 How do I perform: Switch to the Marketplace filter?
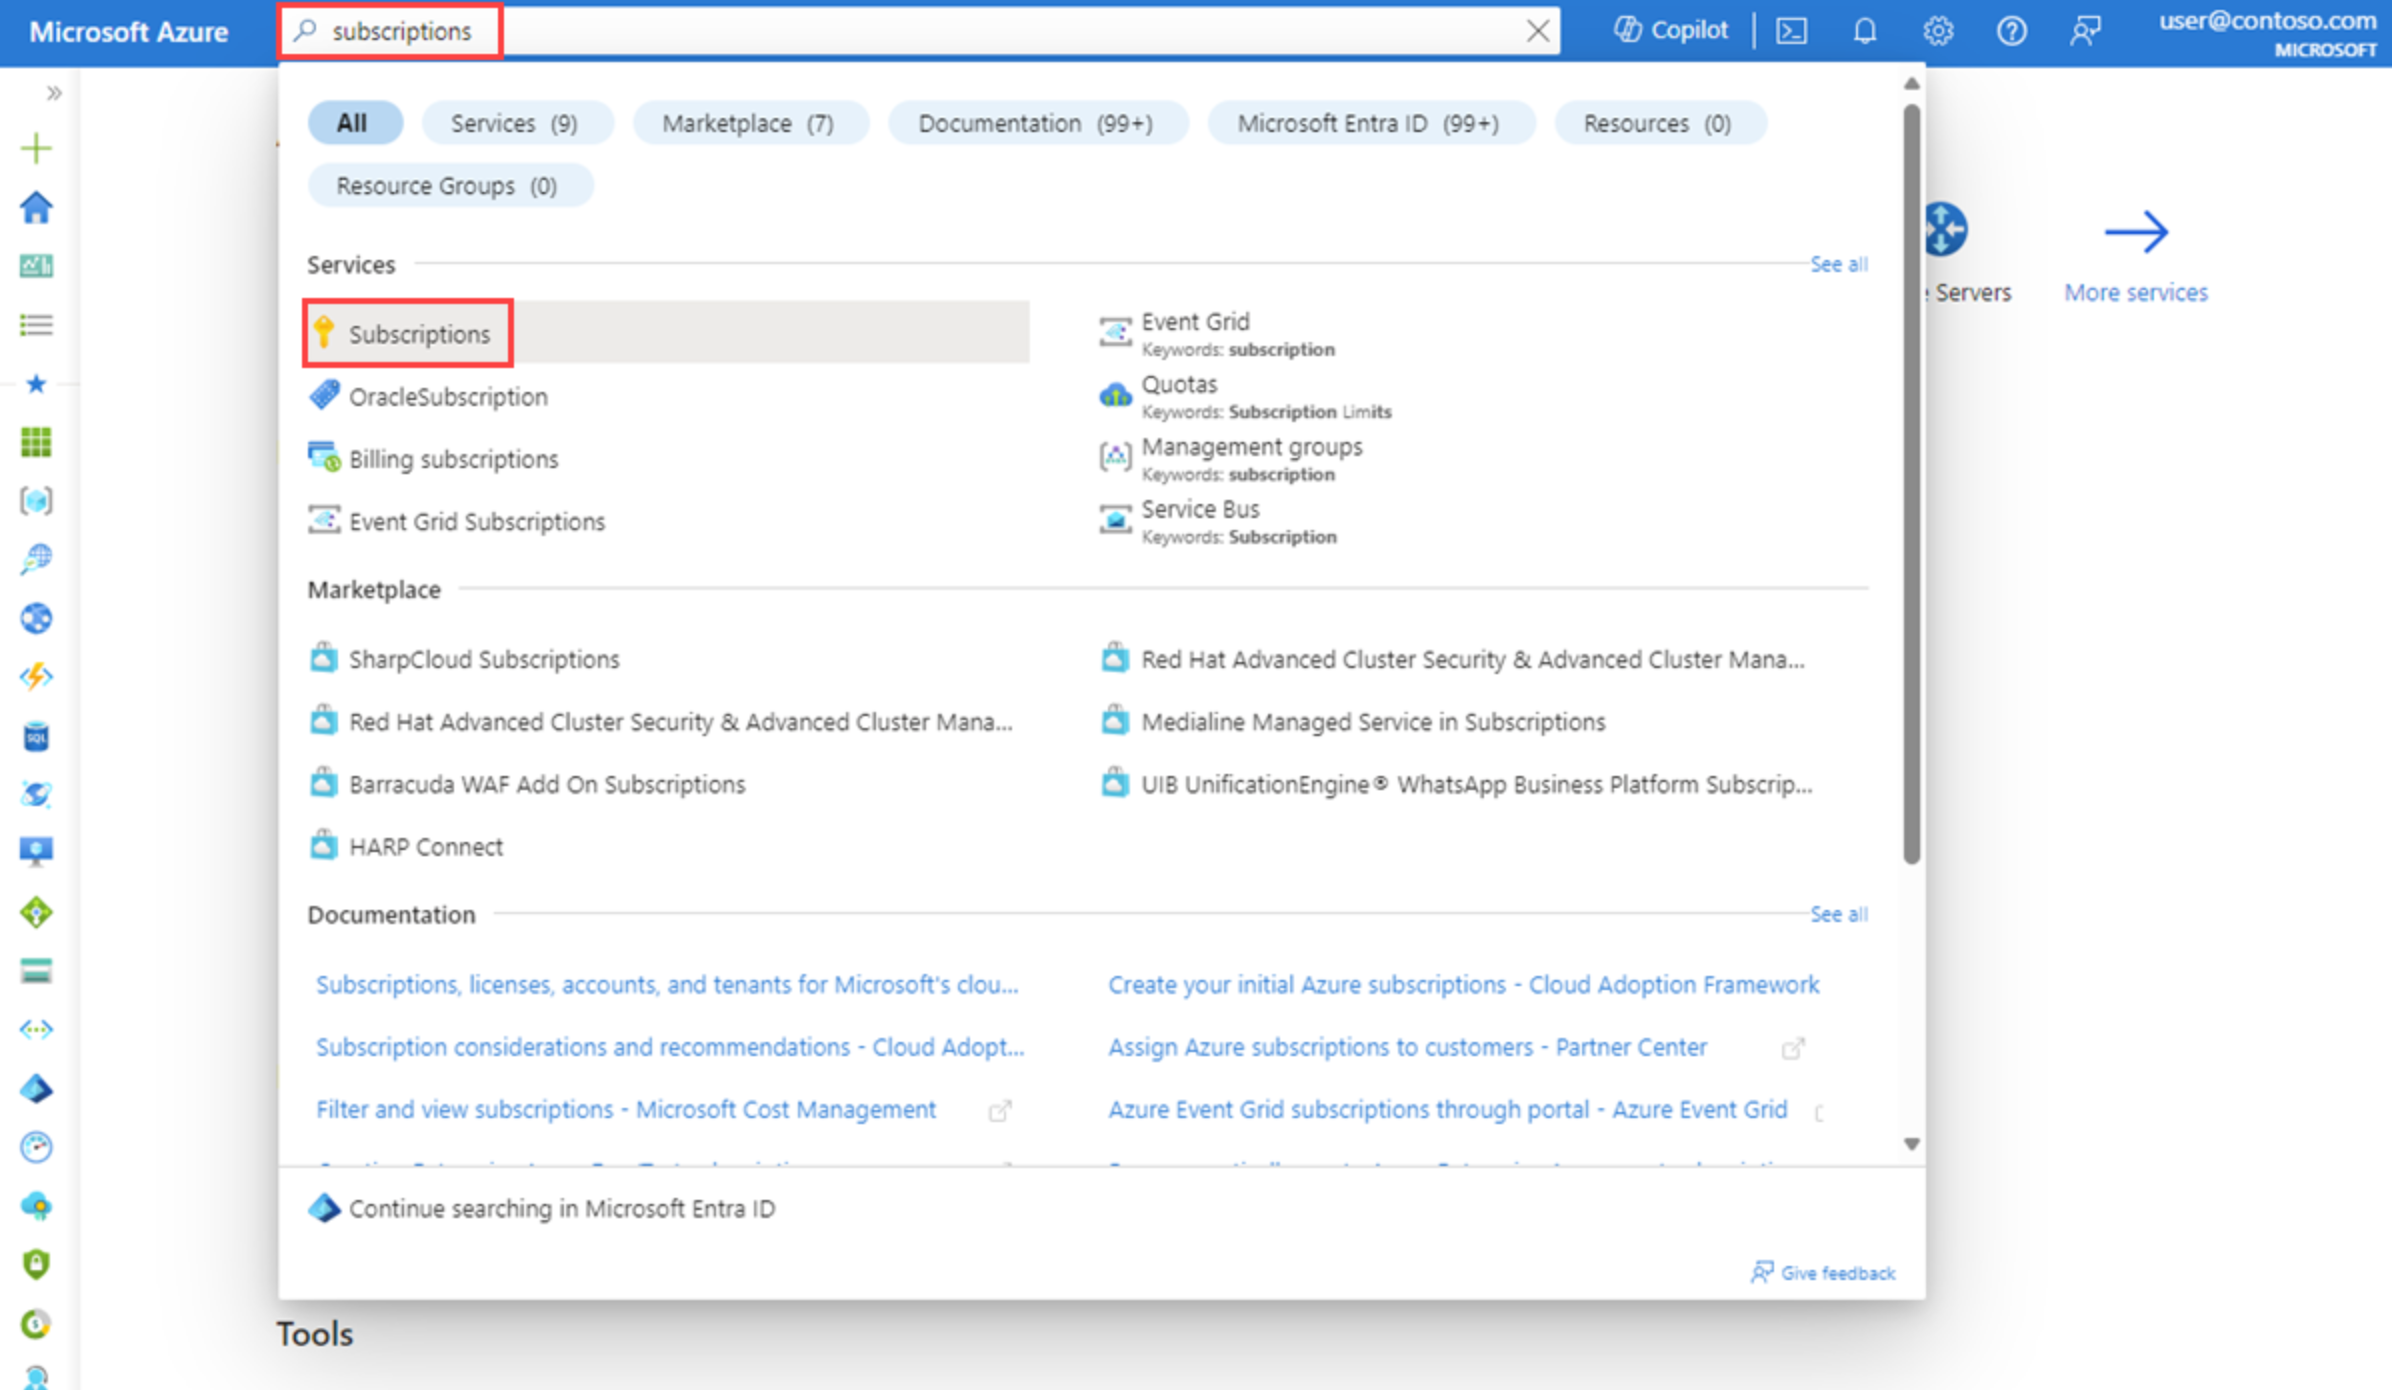(749, 122)
